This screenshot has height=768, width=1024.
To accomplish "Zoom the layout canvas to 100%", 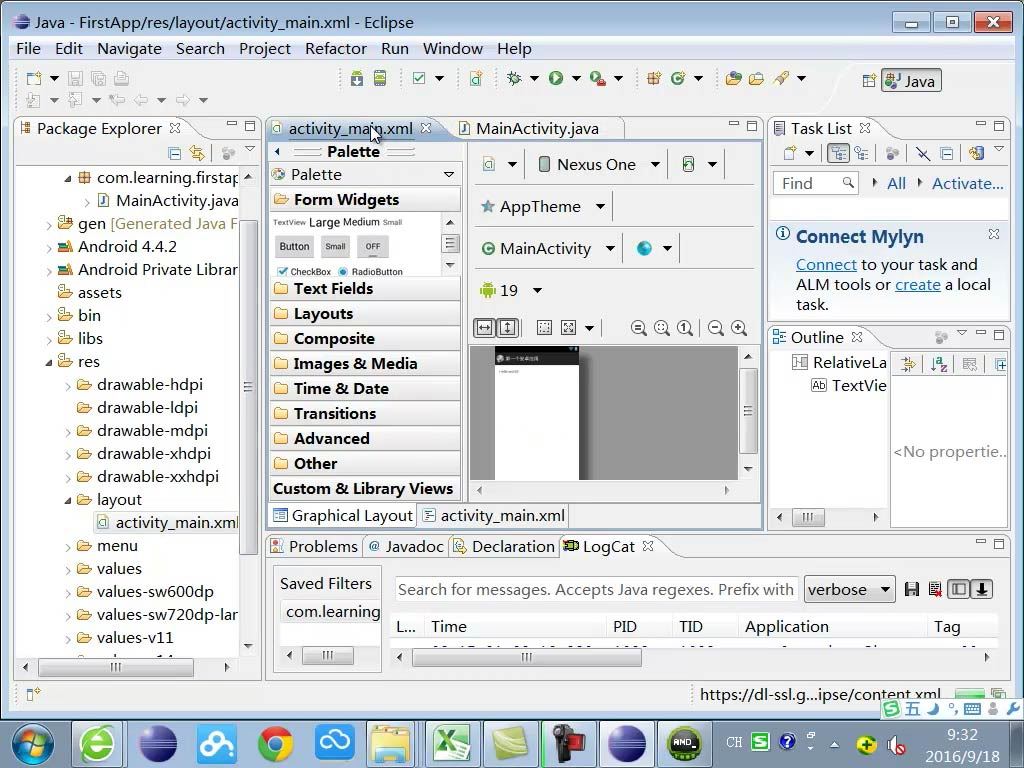I will (x=684, y=328).
